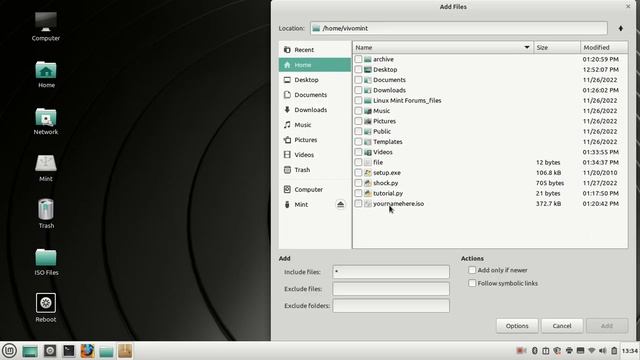Select Home in the sidebar

tap(315, 65)
